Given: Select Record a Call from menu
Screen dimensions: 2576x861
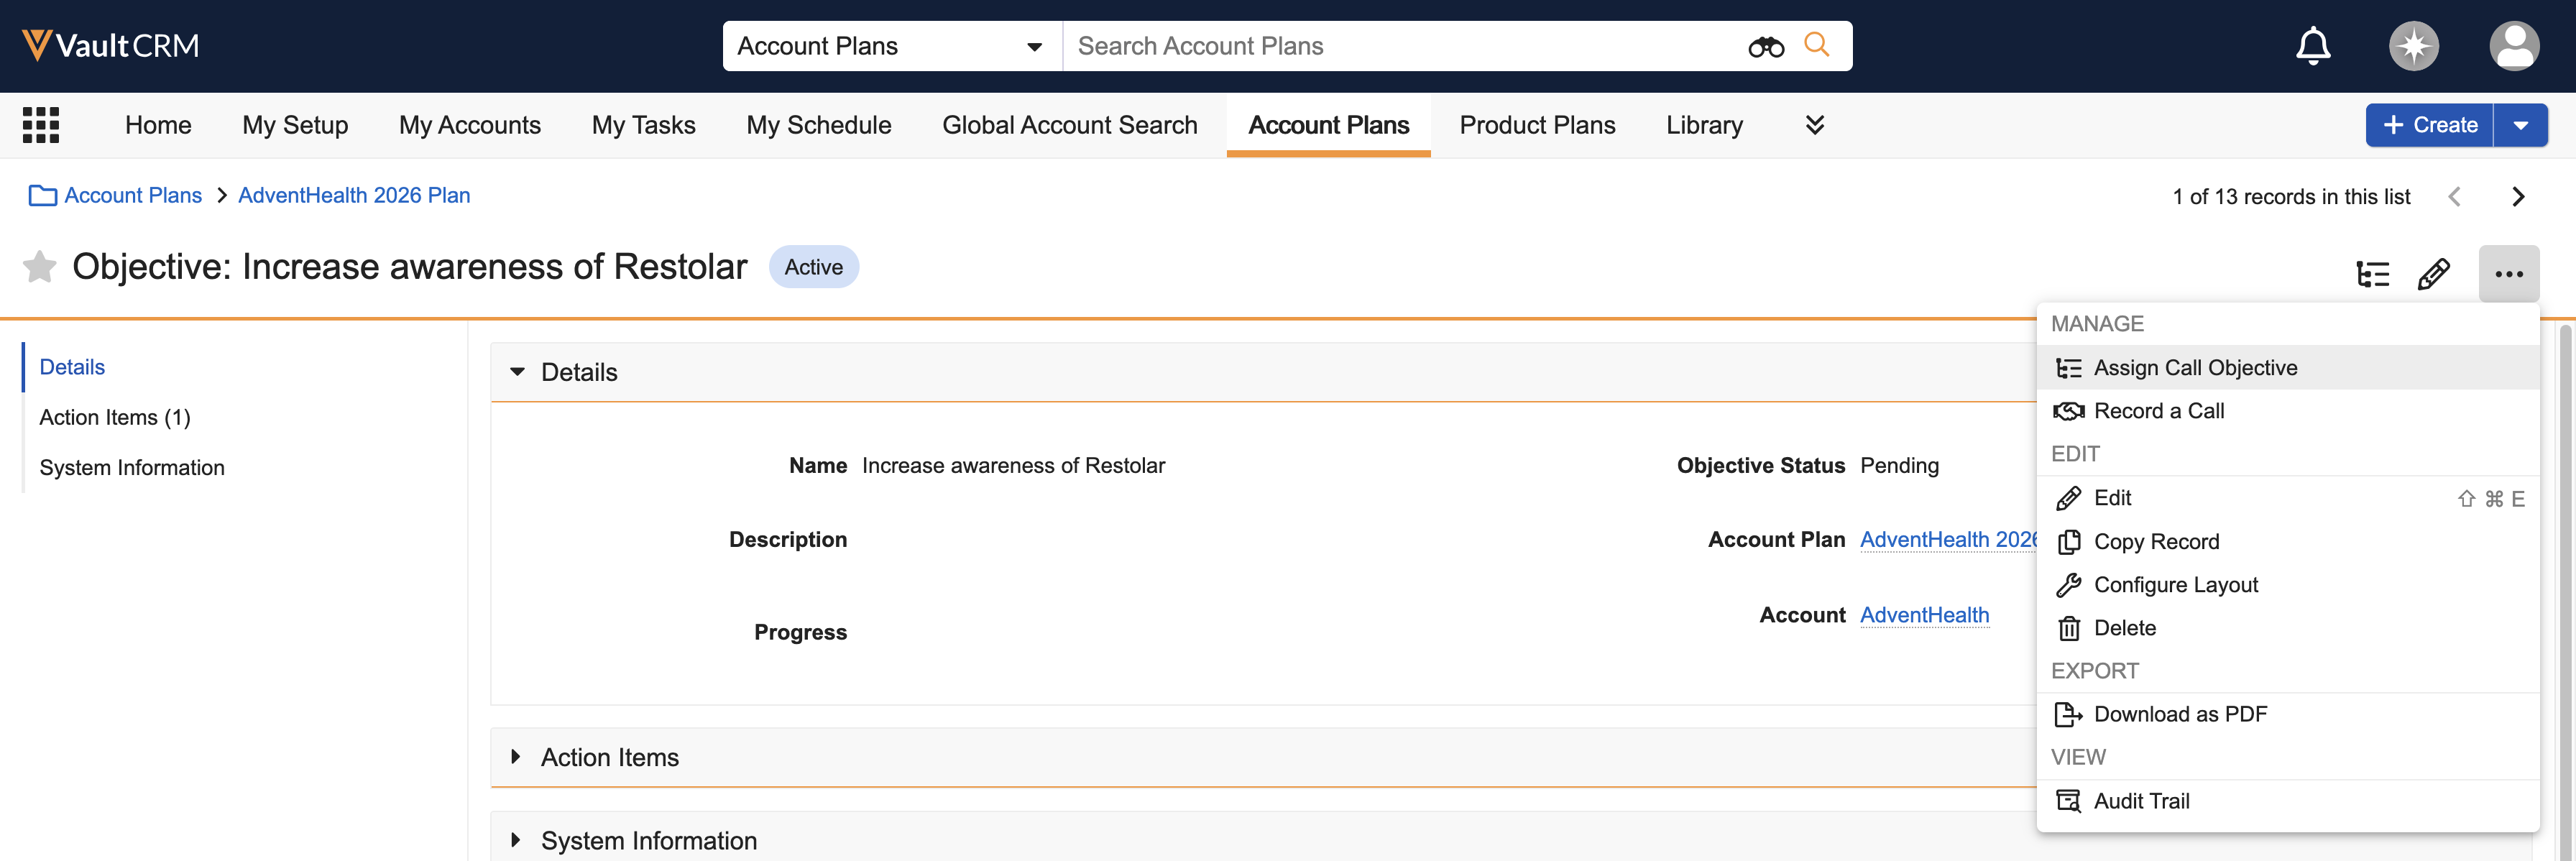Looking at the screenshot, I should (2158, 411).
